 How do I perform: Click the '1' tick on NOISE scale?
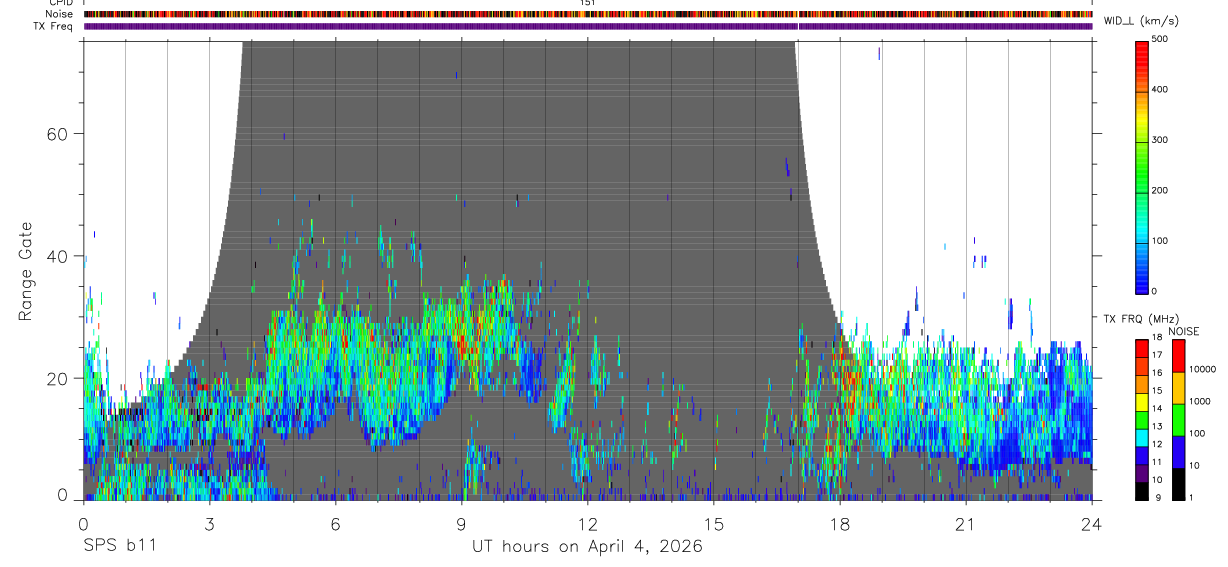tap(1192, 497)
